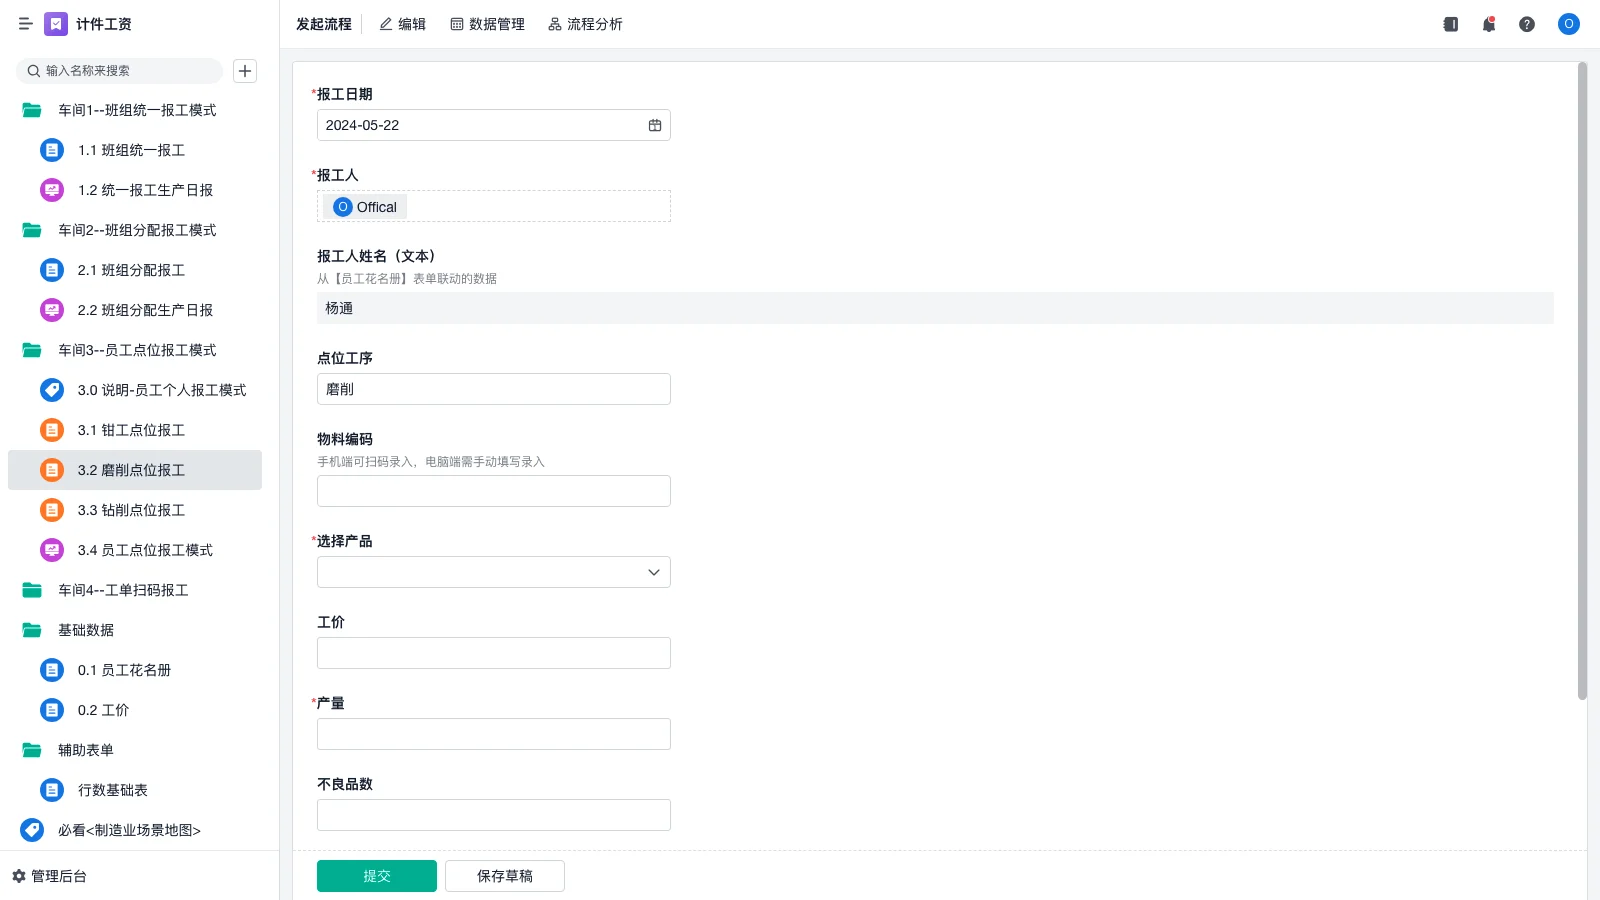The height and width of the screenshot is (900, 1600).
Task: Click the 保存草稿 draft button
Action: (504, 875)
